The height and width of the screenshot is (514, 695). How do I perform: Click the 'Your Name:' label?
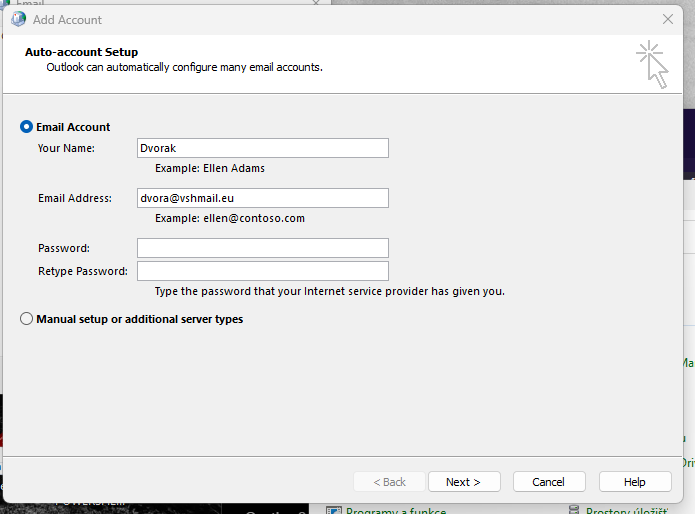point(66,148)
